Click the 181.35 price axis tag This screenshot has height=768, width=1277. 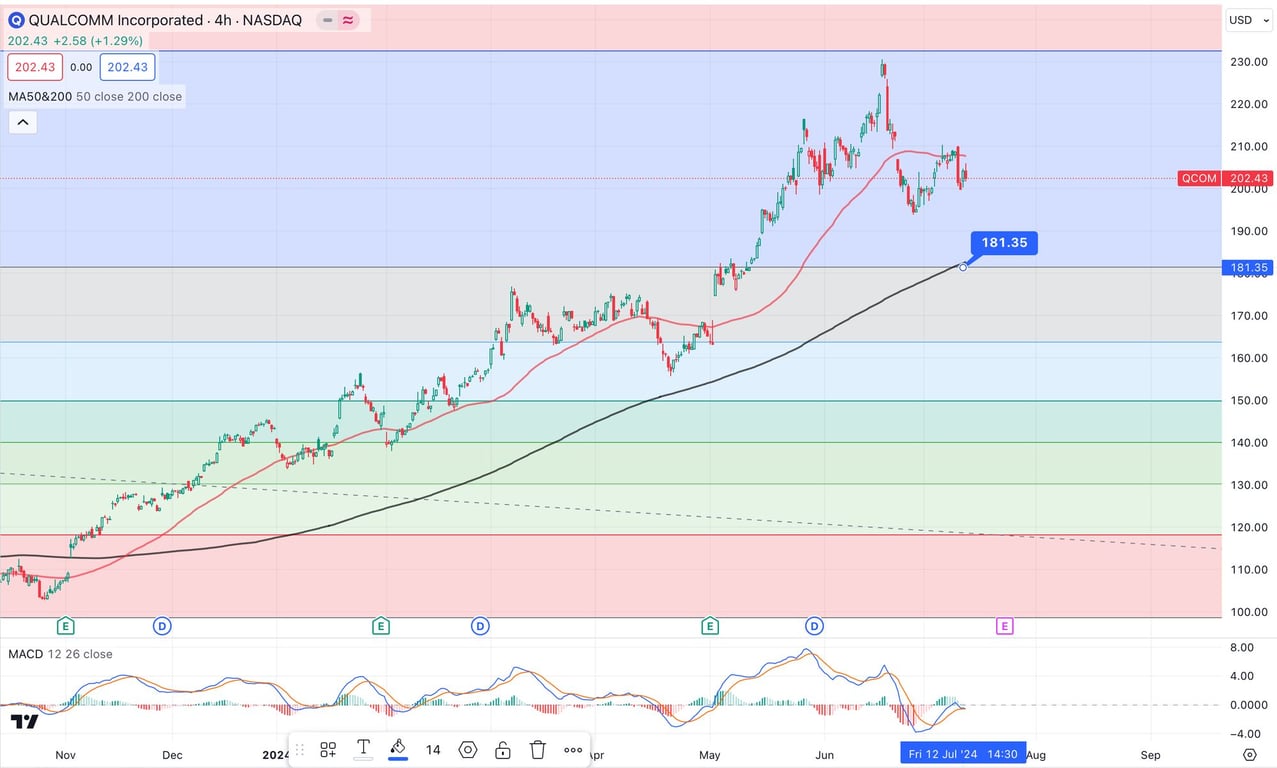click(1247, 268)
